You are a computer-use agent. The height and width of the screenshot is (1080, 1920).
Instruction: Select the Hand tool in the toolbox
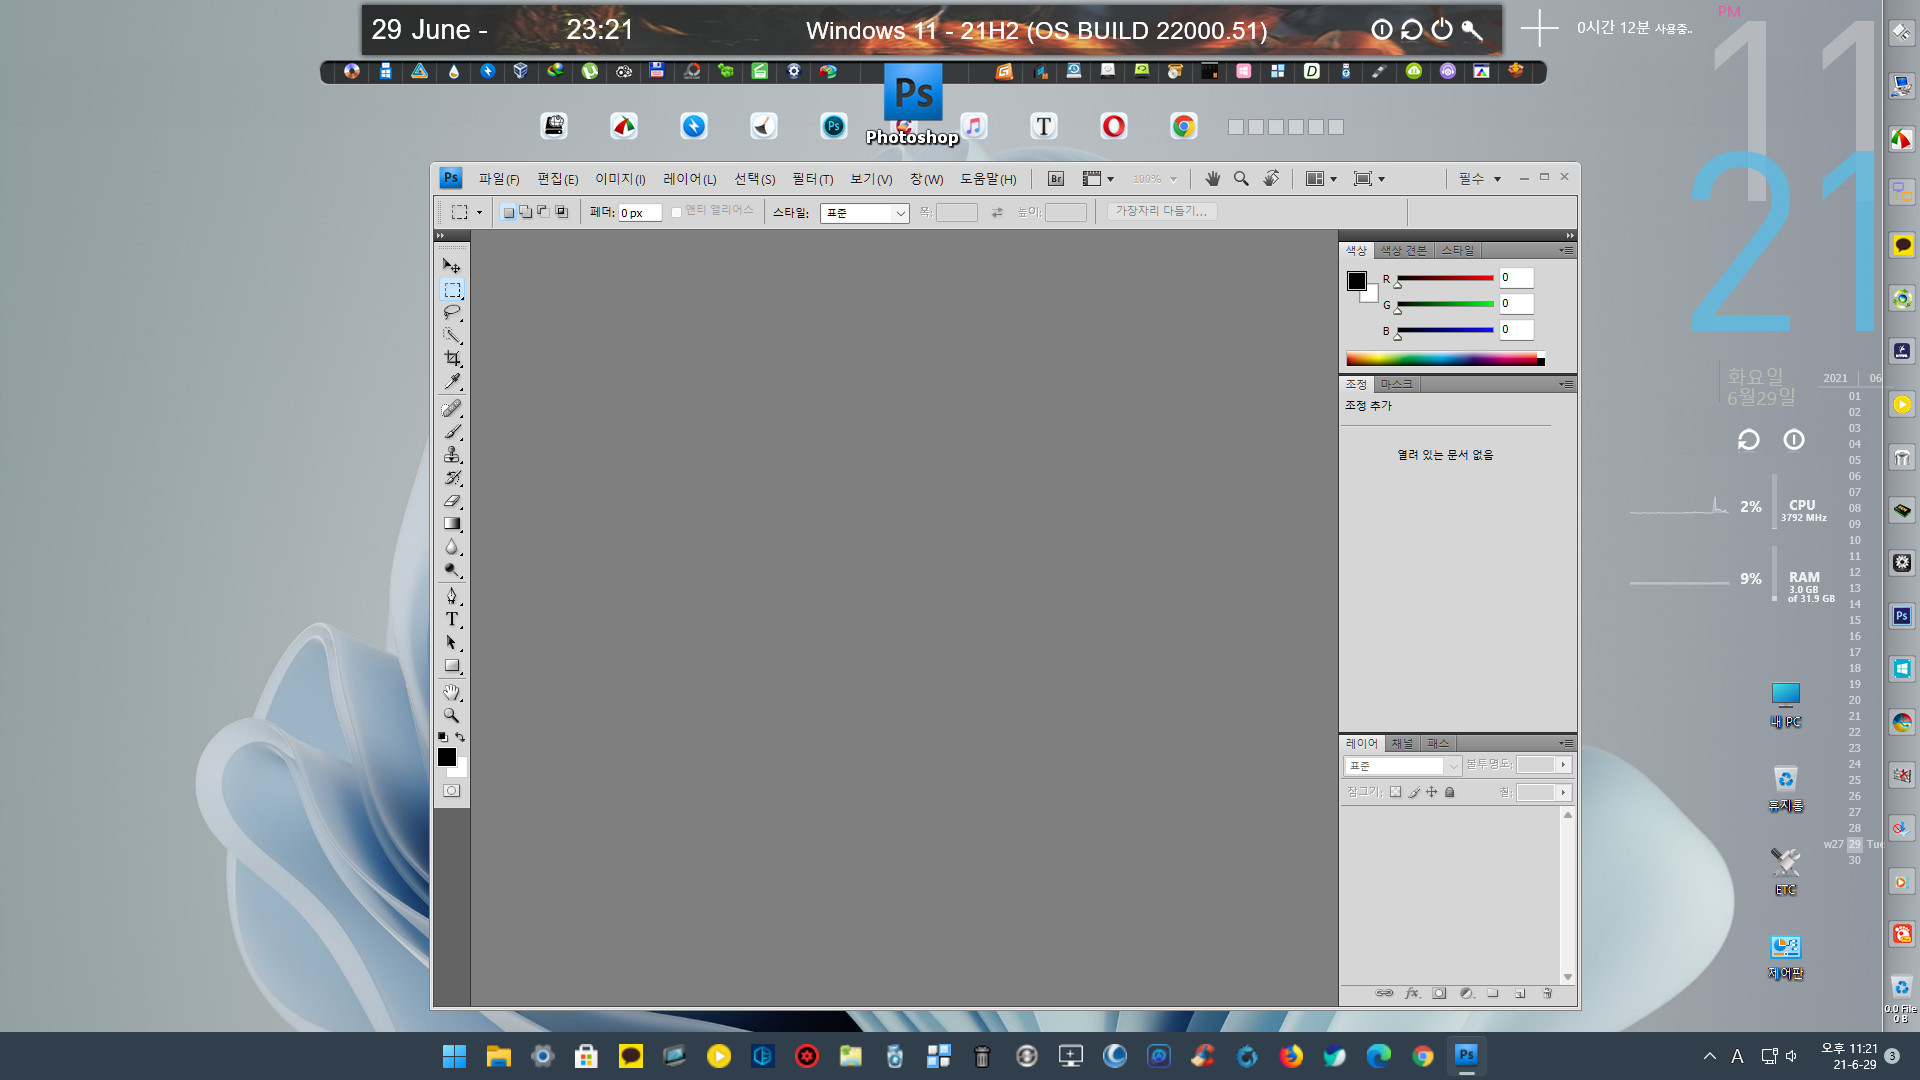[x=452, y=692]
